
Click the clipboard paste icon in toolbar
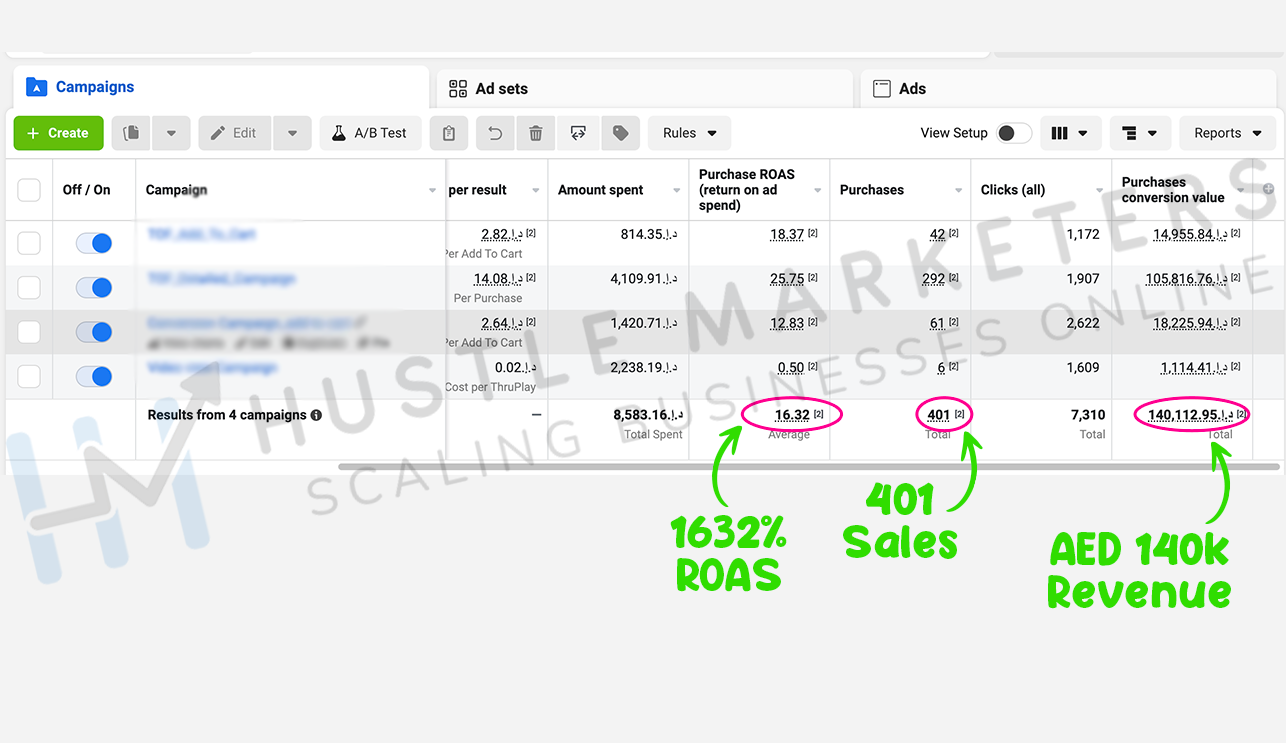click(449, 133)
